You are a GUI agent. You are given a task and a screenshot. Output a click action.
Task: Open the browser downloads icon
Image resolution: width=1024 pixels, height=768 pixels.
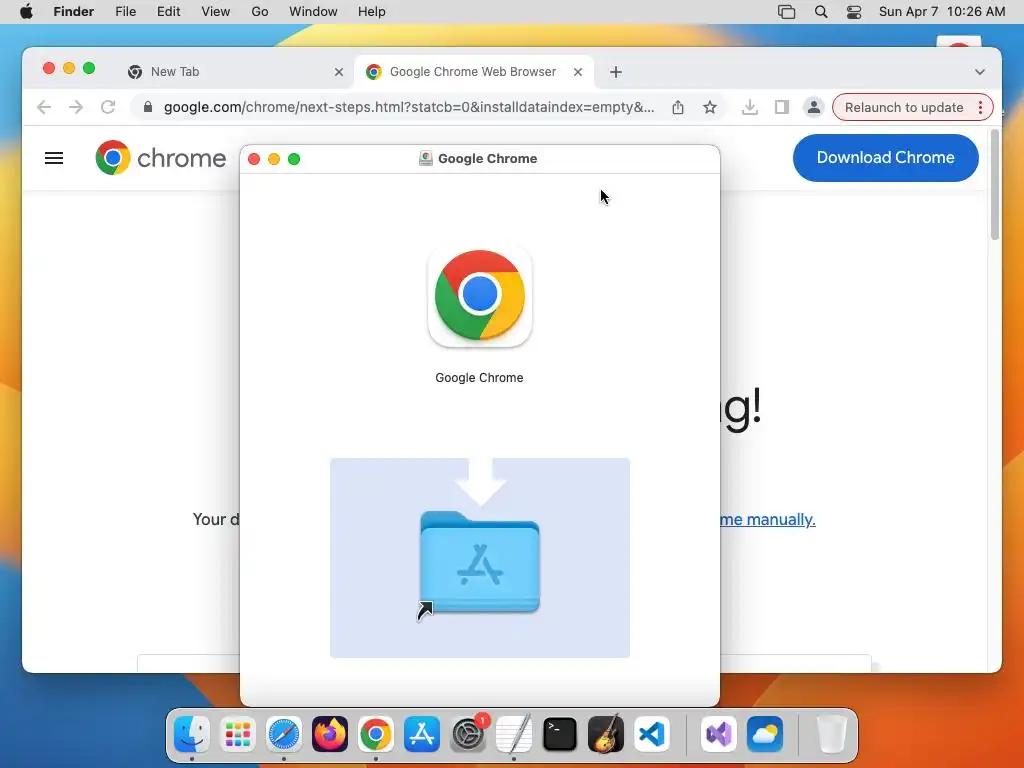coord(750,107)
